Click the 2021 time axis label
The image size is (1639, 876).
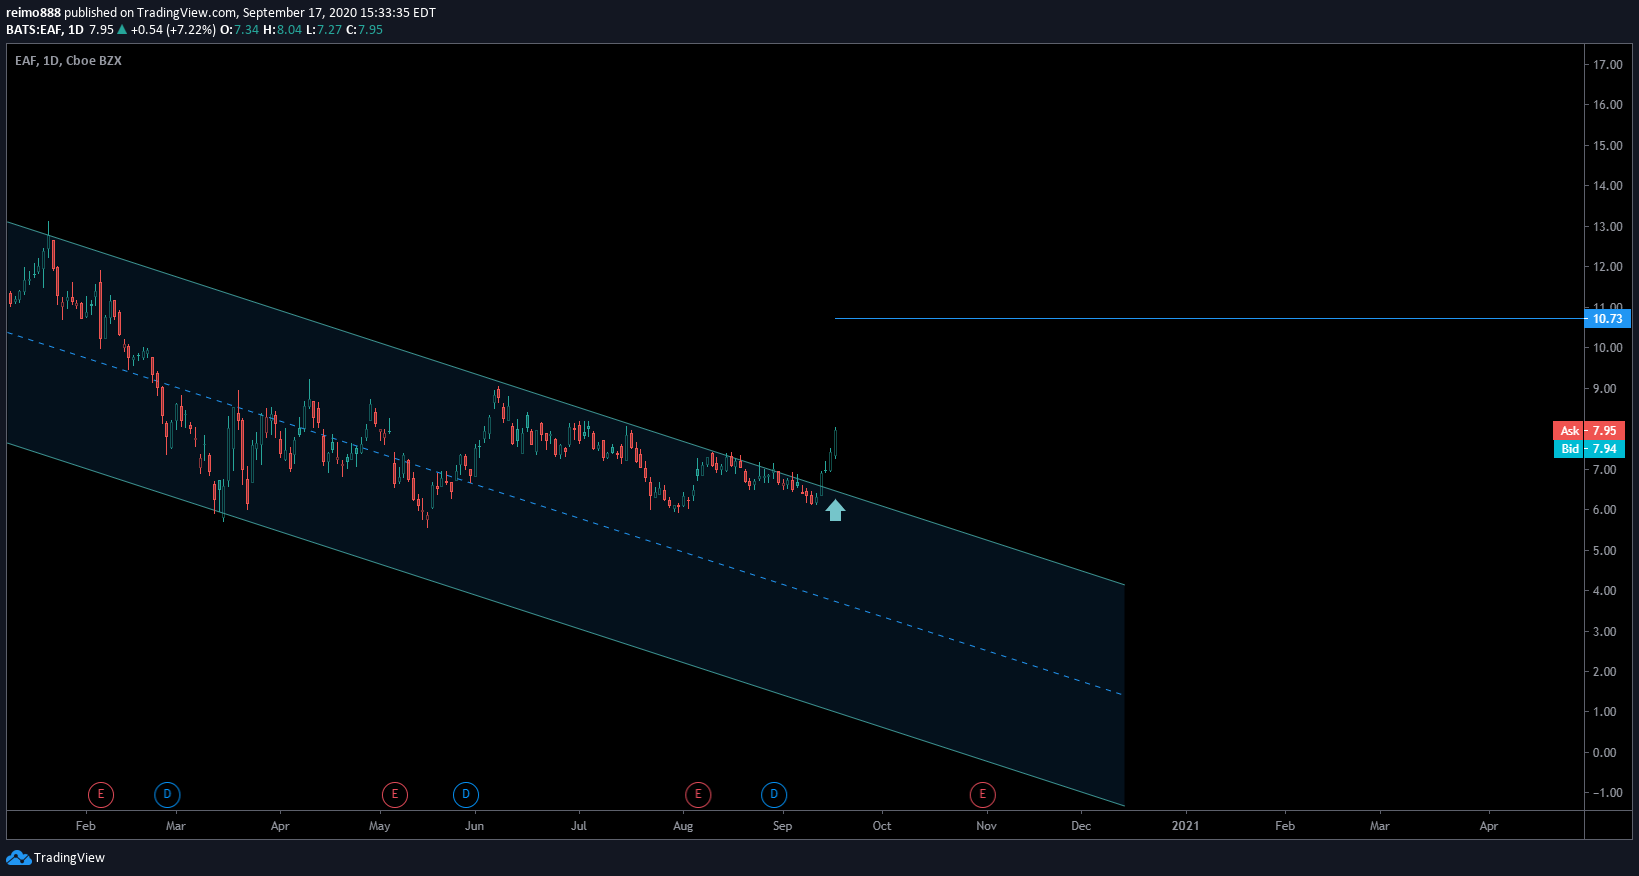click(x=1186, y=826)
